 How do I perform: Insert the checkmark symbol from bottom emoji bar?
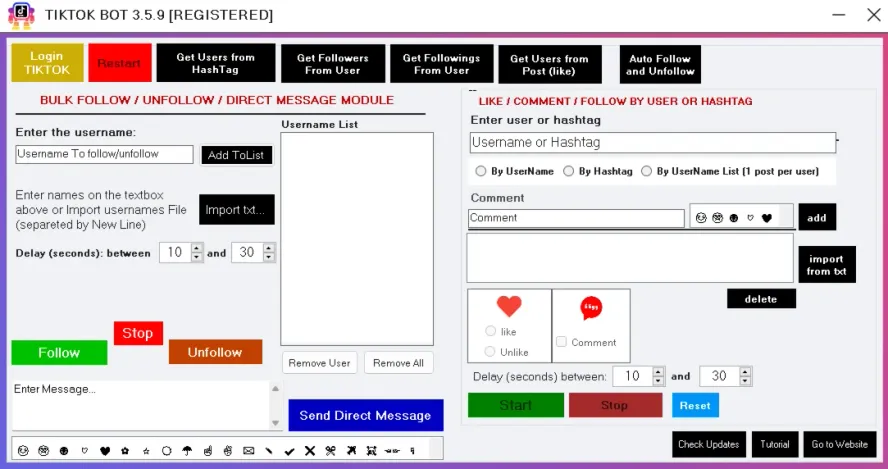pos(289,451)
